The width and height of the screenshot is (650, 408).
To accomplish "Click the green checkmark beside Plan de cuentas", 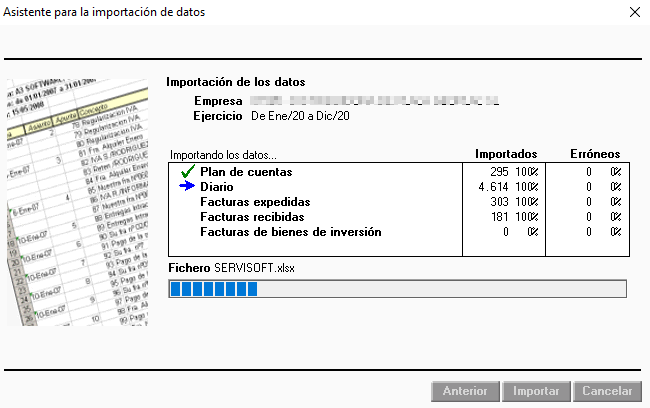I will pyautogui.click(x=188, y=171).
